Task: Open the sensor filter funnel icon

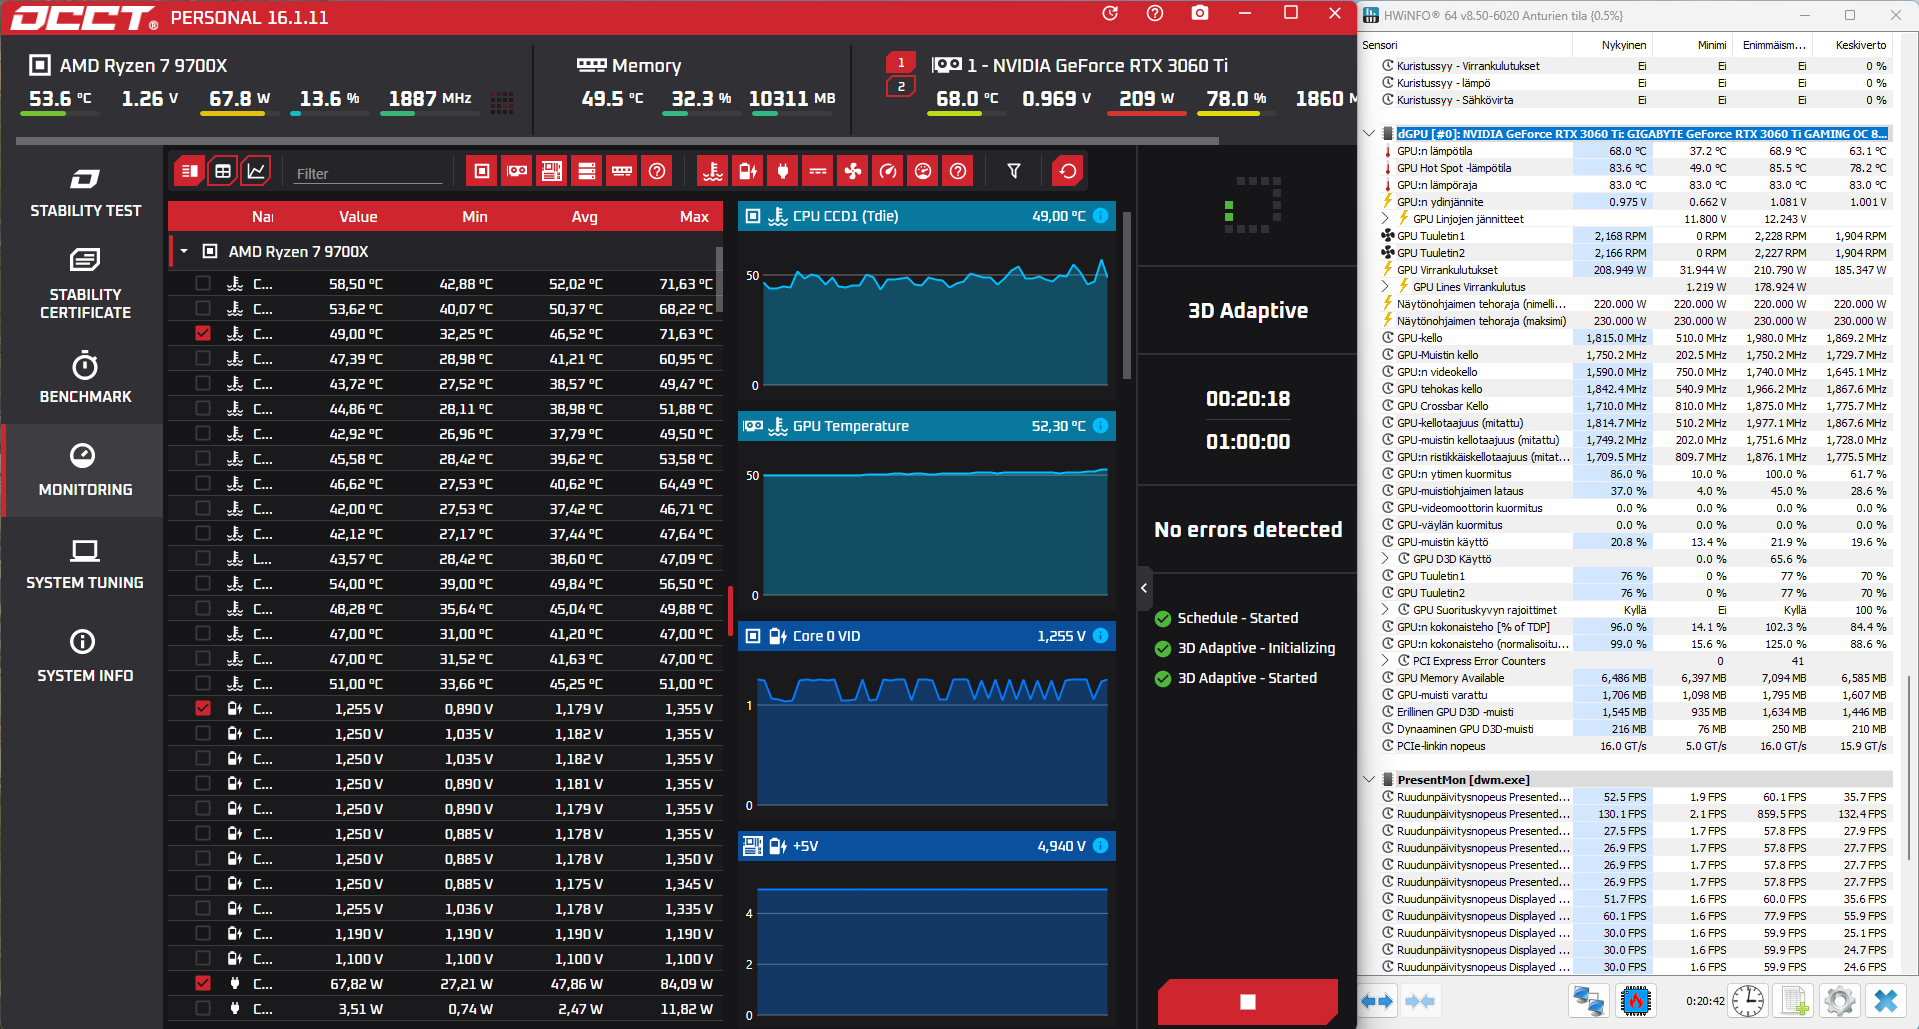Action: (x=1014, y=171)
